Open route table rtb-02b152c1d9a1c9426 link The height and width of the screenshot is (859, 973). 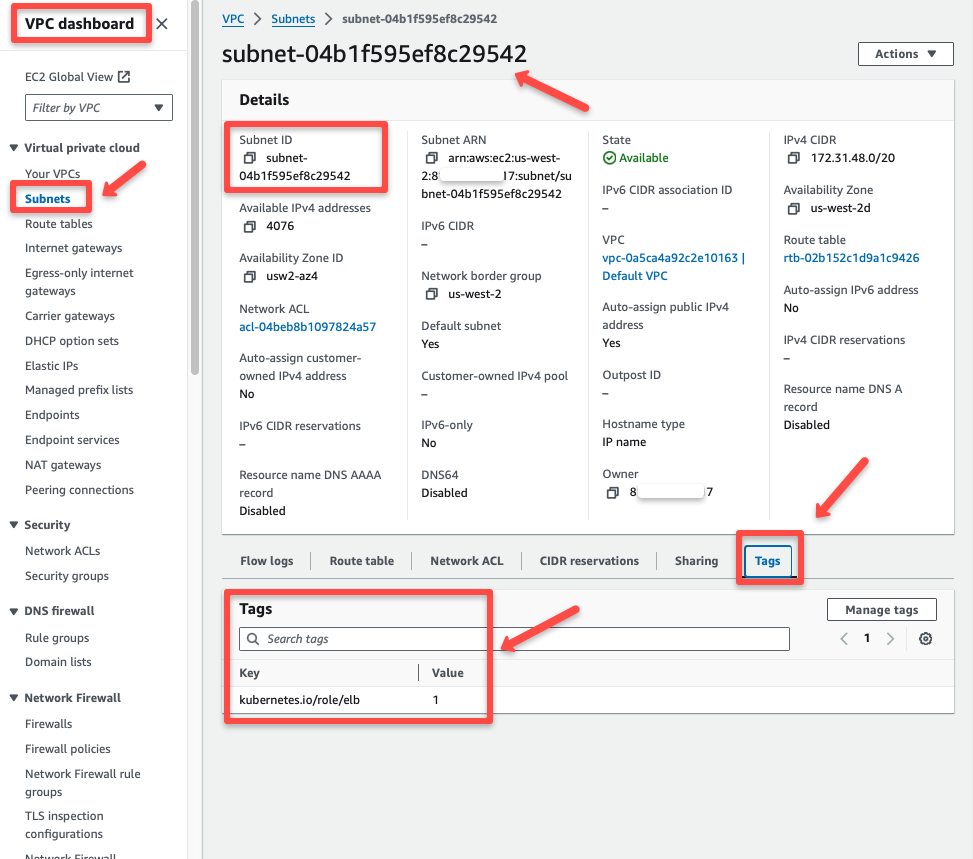click(x=854, y=257)
